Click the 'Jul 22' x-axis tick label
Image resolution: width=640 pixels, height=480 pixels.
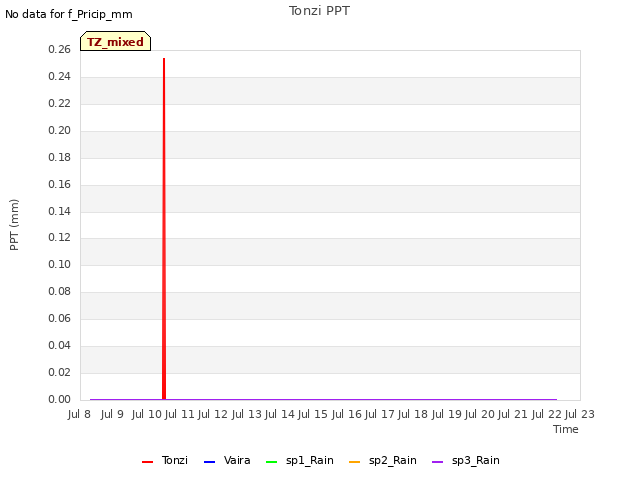click(x=547, y=414)
